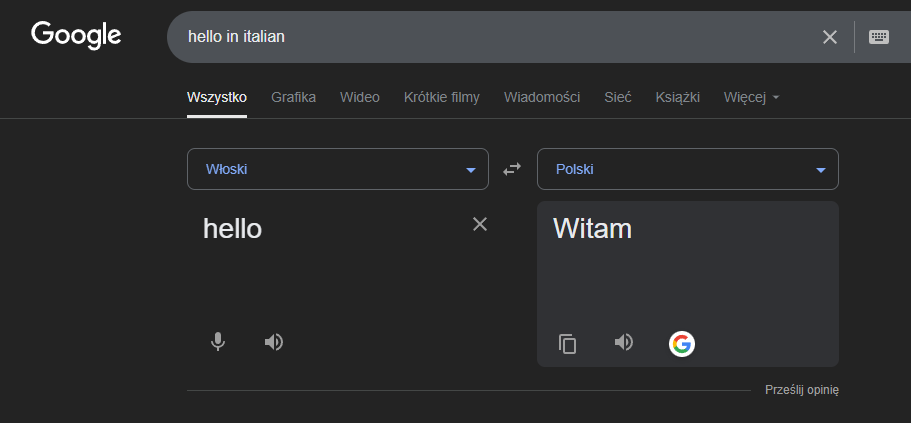Open the Więcej dropdown menu
This screenshot has height=423, width=911.
tap(751, 98)
